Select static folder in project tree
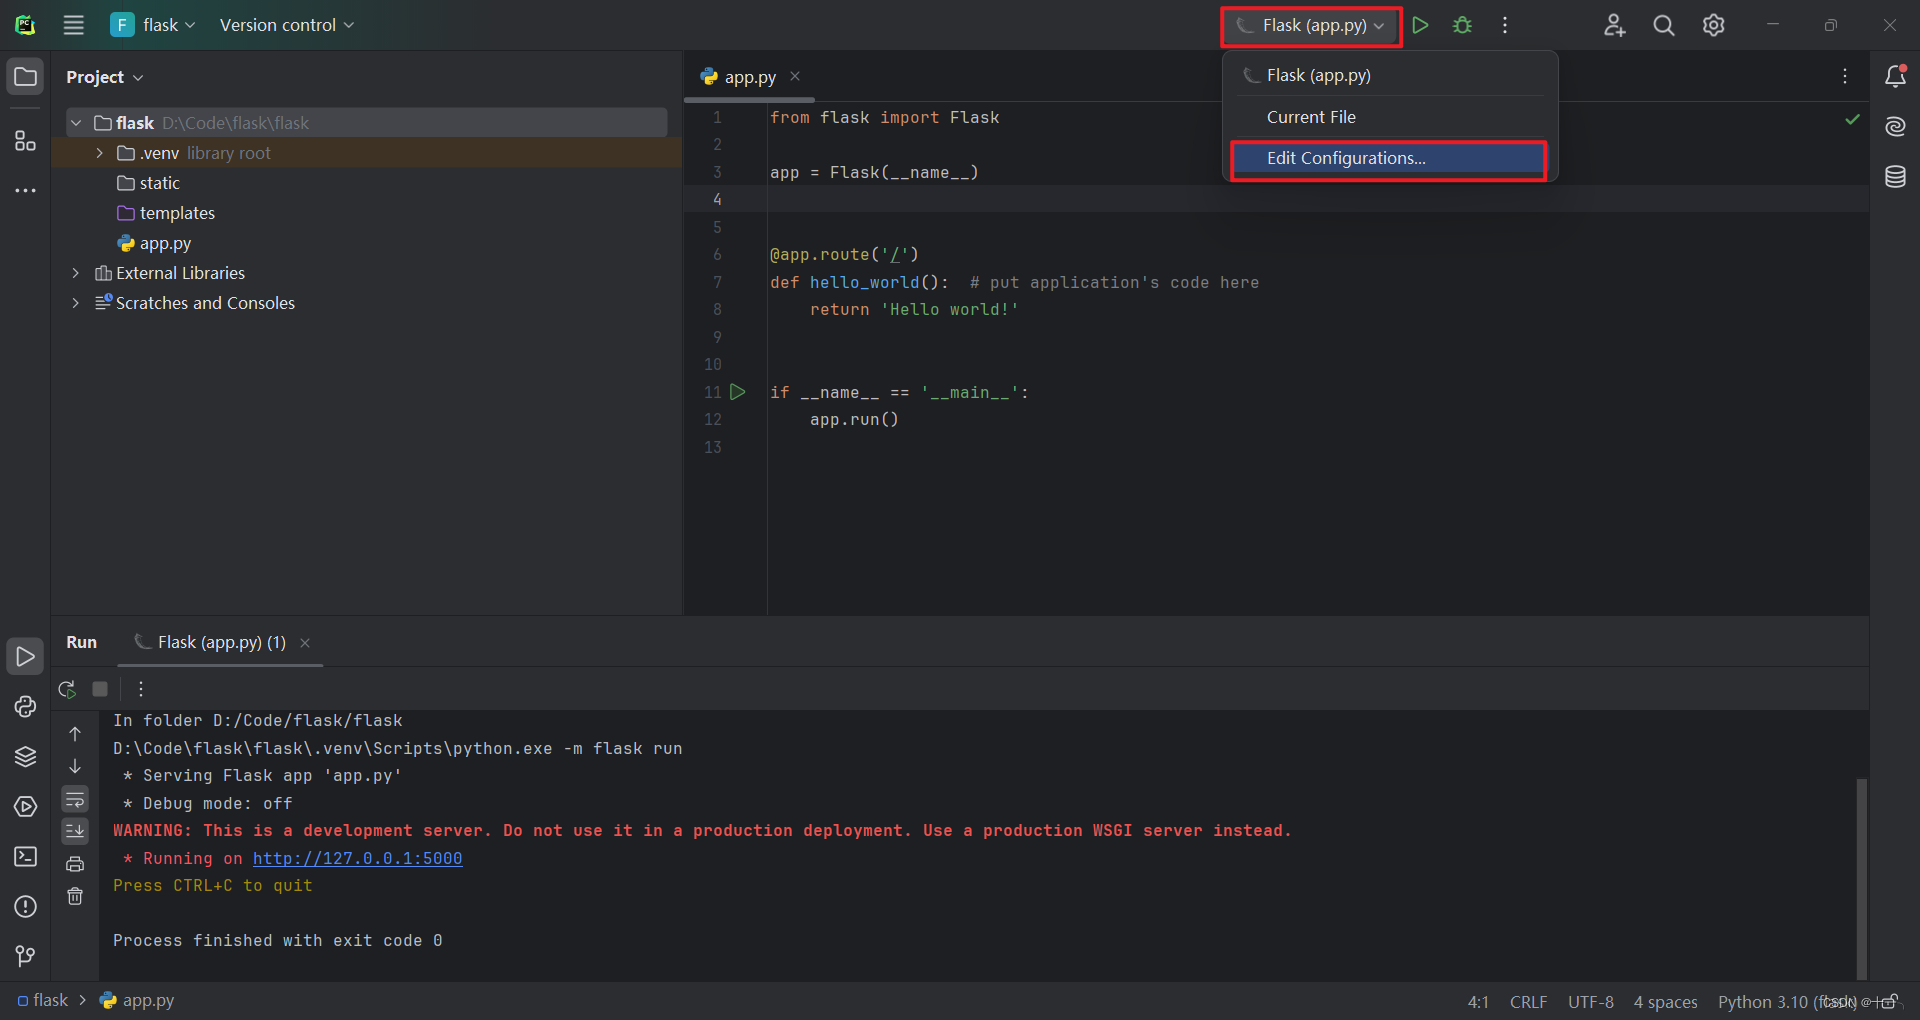Screen dimensions: 1920x1020 pos(148,183)
